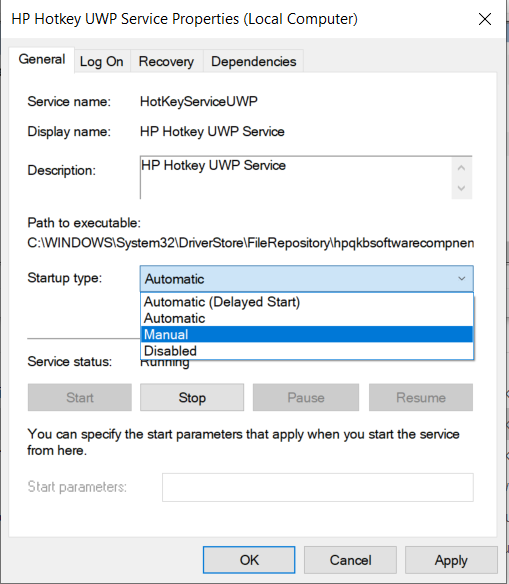Open the Log On tab
The width and height of the screenshot is (509, 584).
[102, 61]
